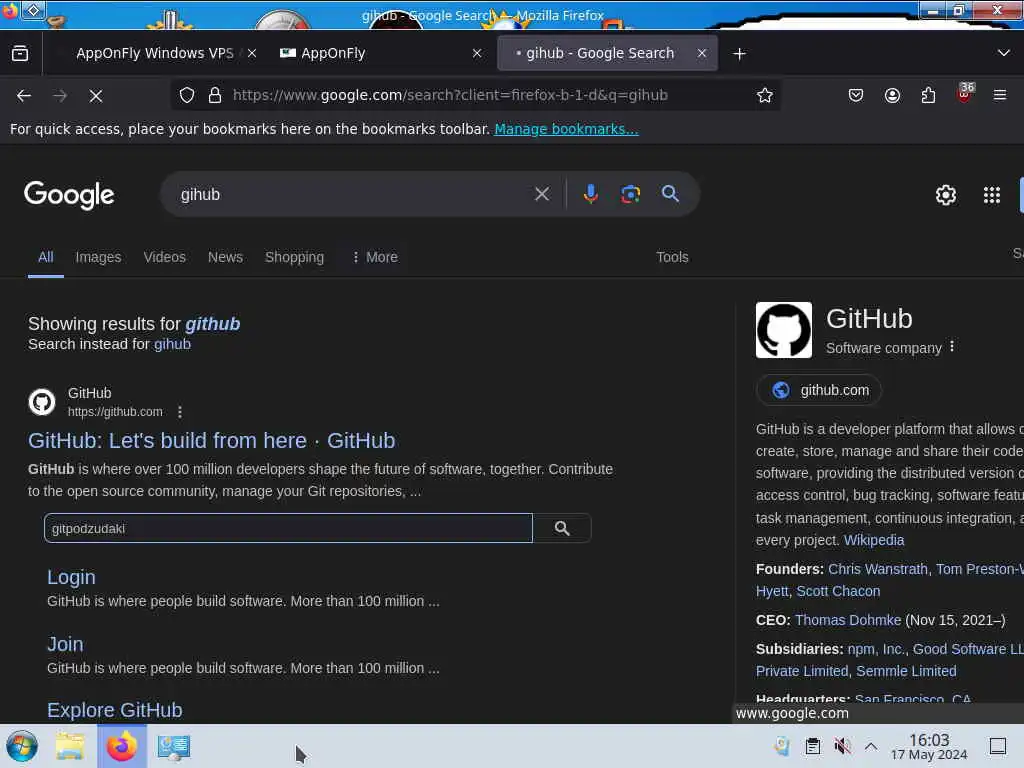This screenshot has height=768, width=1024.
Task: Search instead for gihub
Action: [x=172, y=344]
